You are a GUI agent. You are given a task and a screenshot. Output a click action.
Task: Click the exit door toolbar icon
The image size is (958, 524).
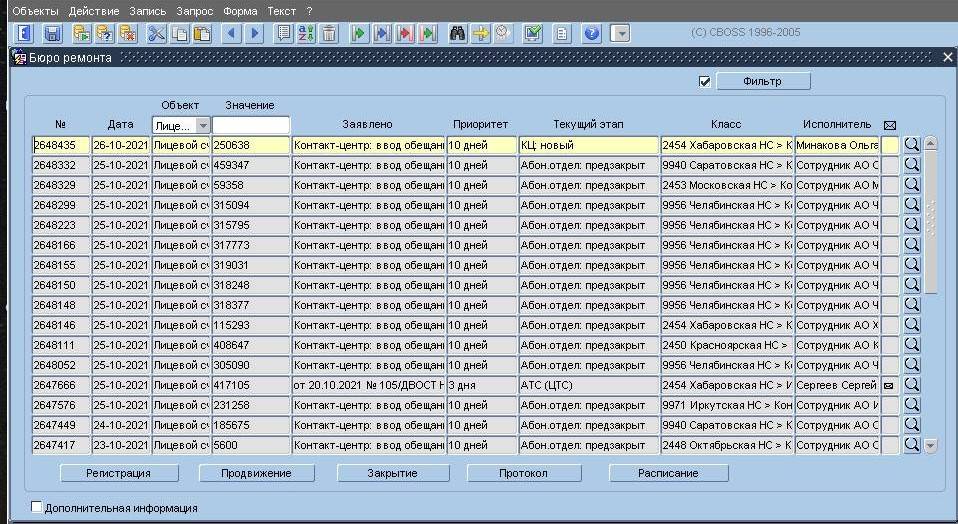(24, 33)
